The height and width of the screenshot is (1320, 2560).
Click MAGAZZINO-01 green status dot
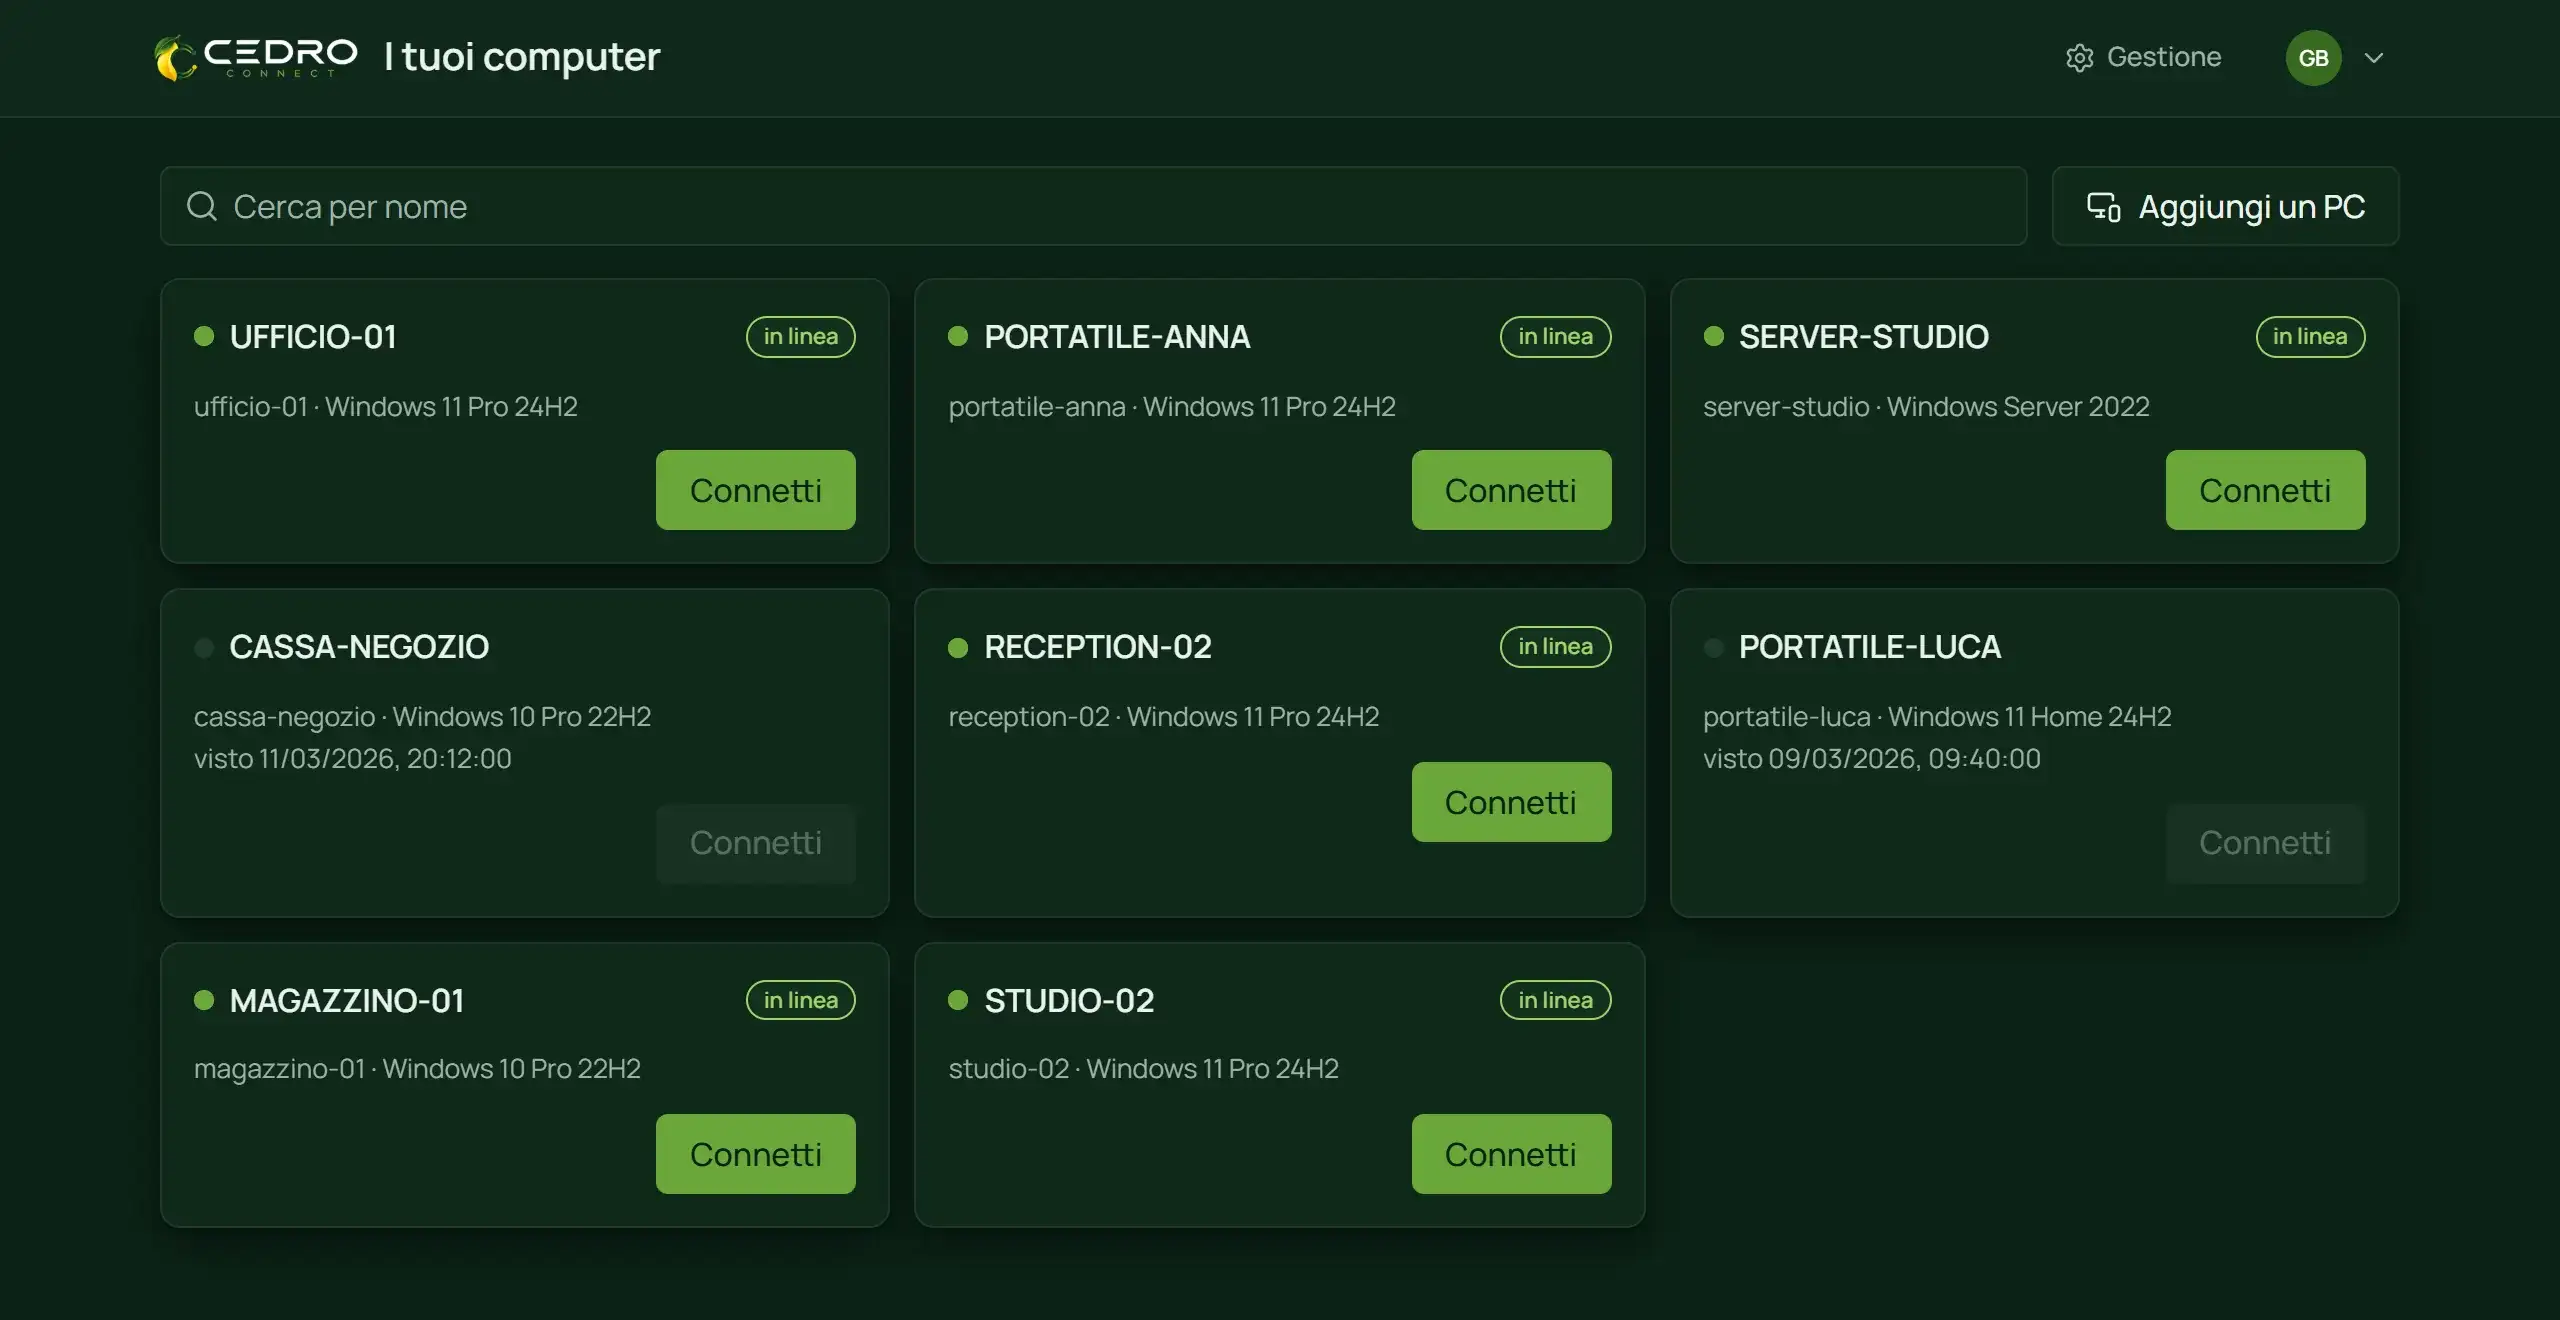204,1000
